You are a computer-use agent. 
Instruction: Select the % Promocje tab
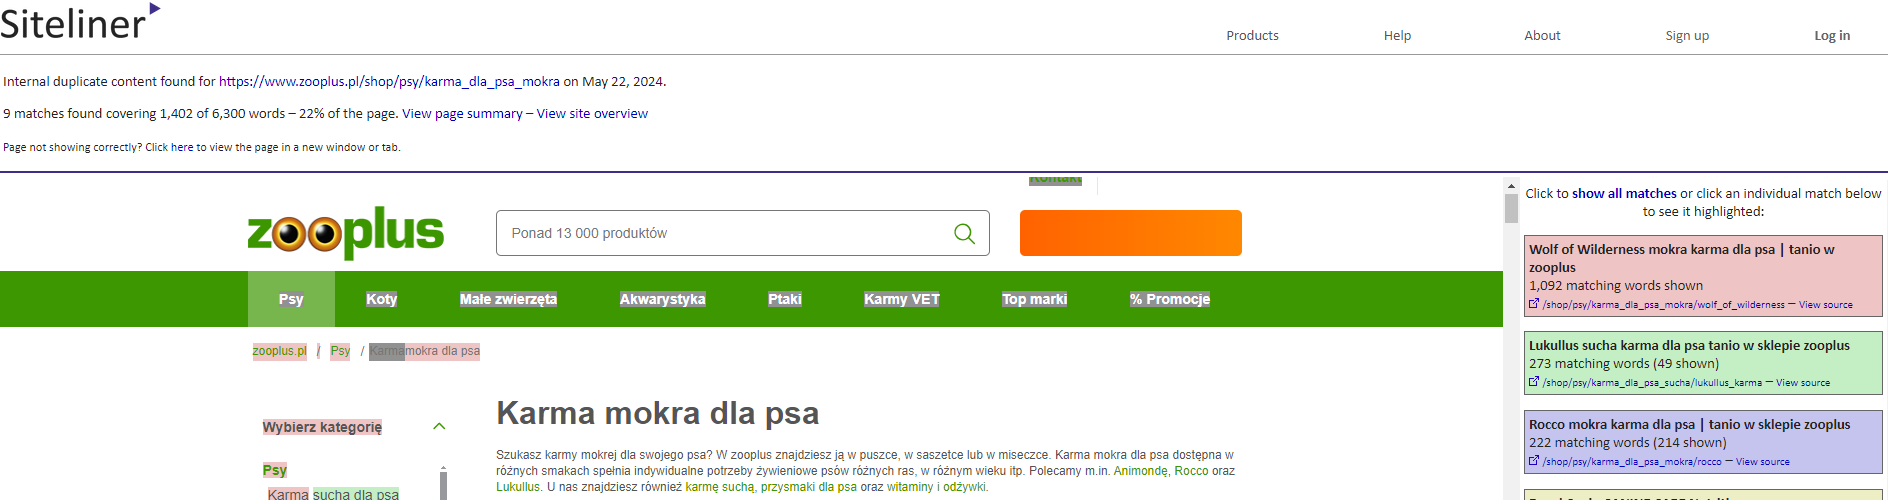(1170, 299)
